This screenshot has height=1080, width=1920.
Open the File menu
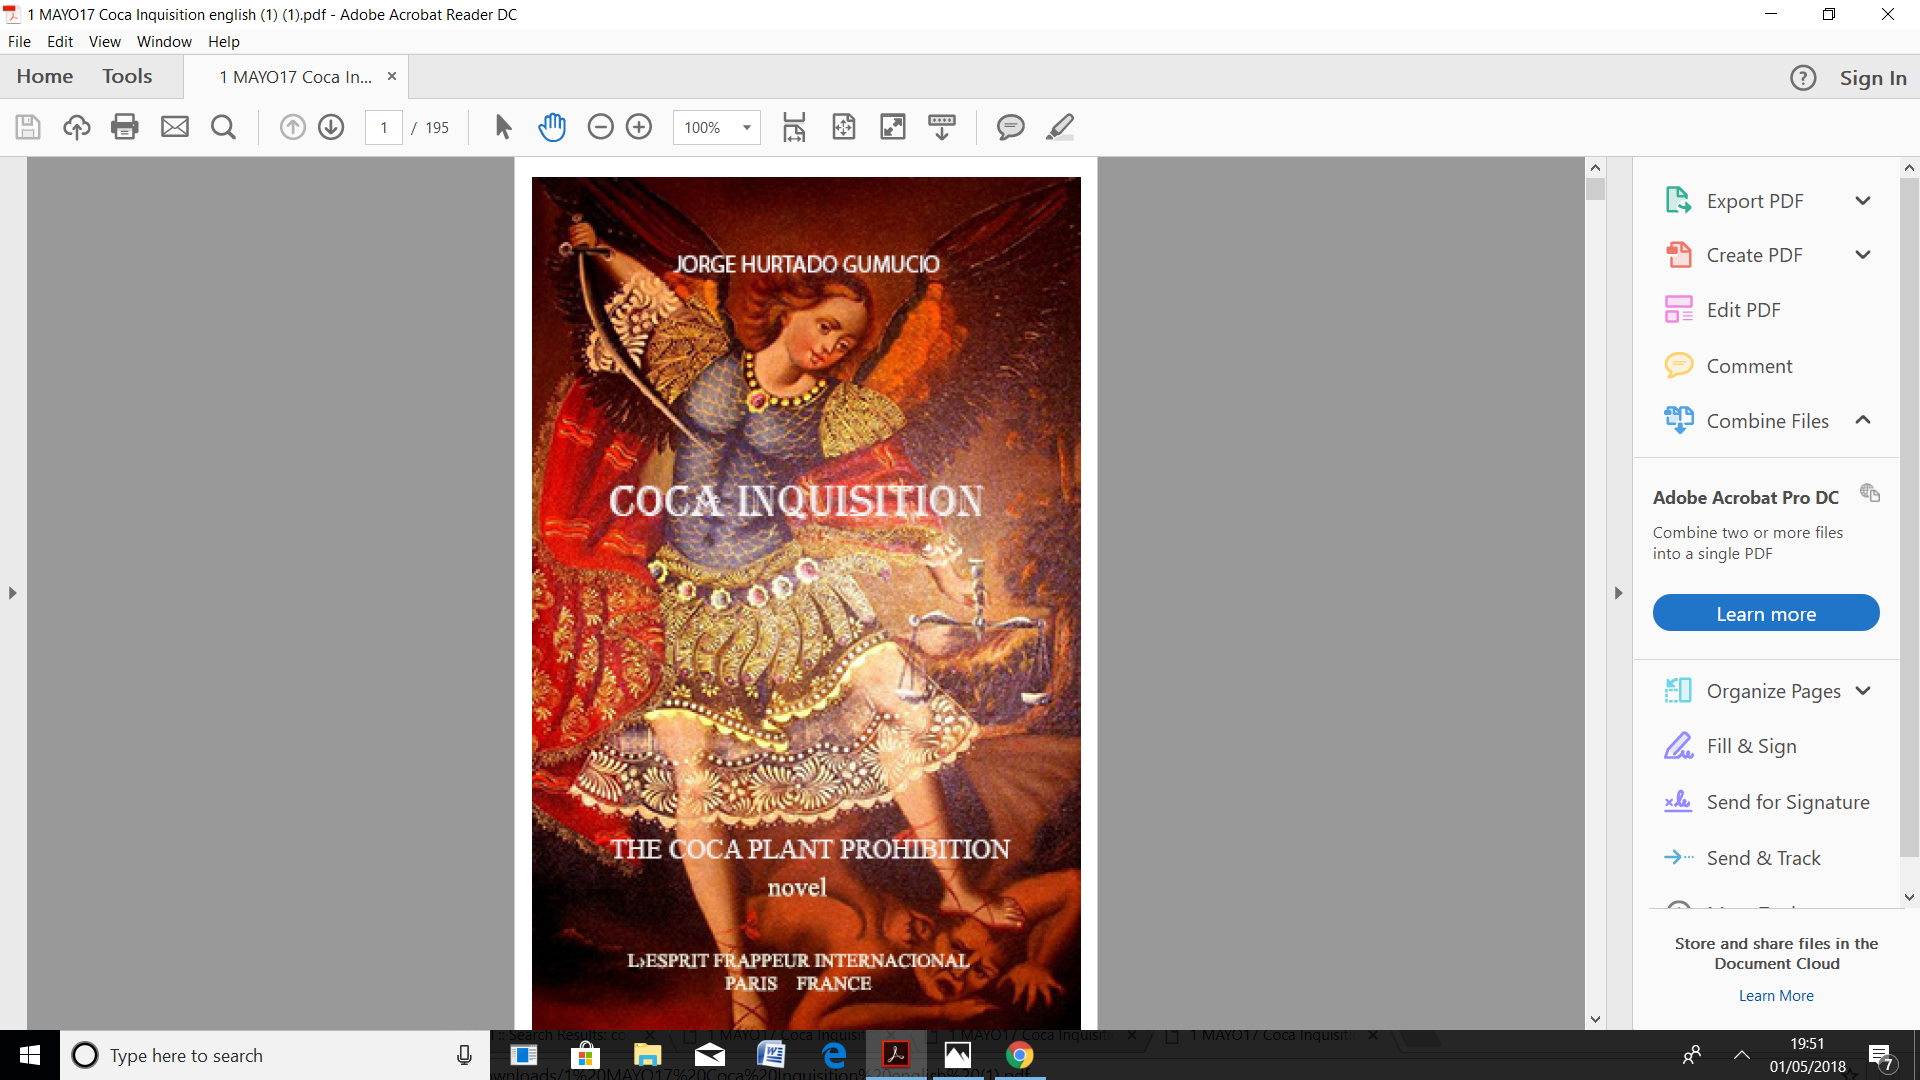coord(19,42)
